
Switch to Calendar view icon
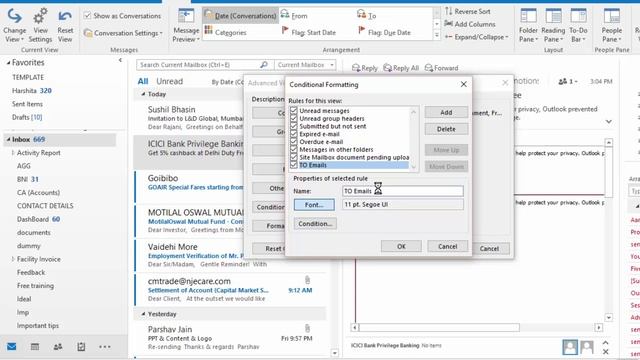pos(35,347)
